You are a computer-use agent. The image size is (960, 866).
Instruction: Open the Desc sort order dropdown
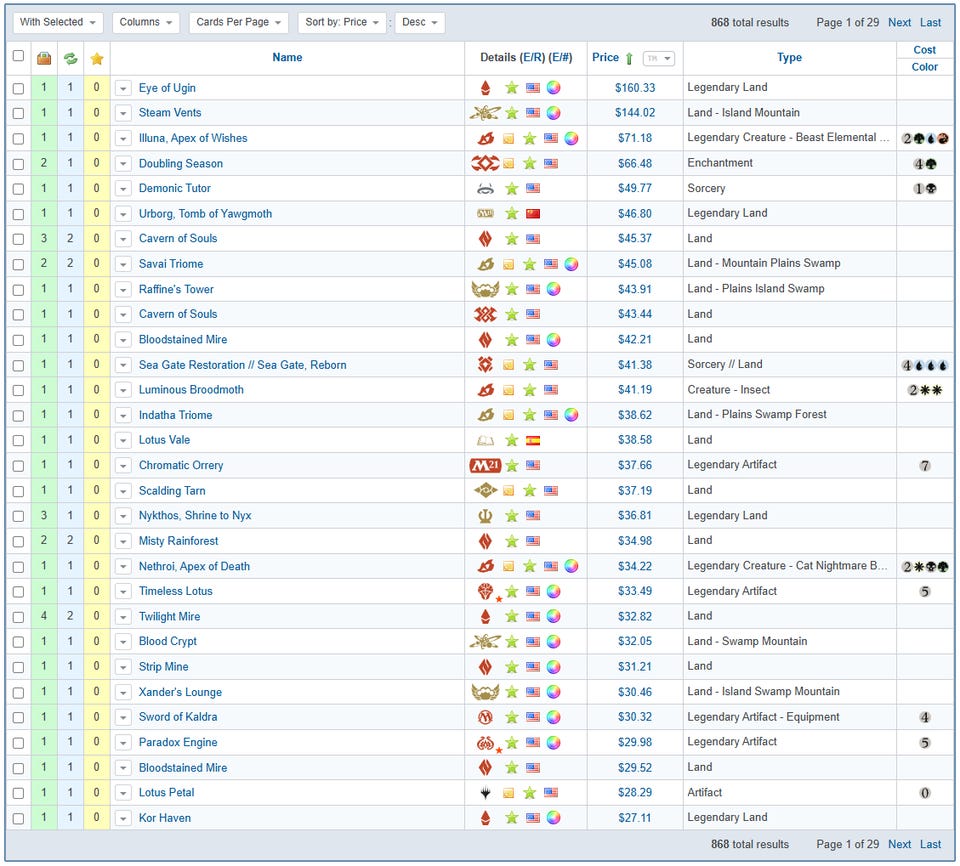tap(419, 22)
